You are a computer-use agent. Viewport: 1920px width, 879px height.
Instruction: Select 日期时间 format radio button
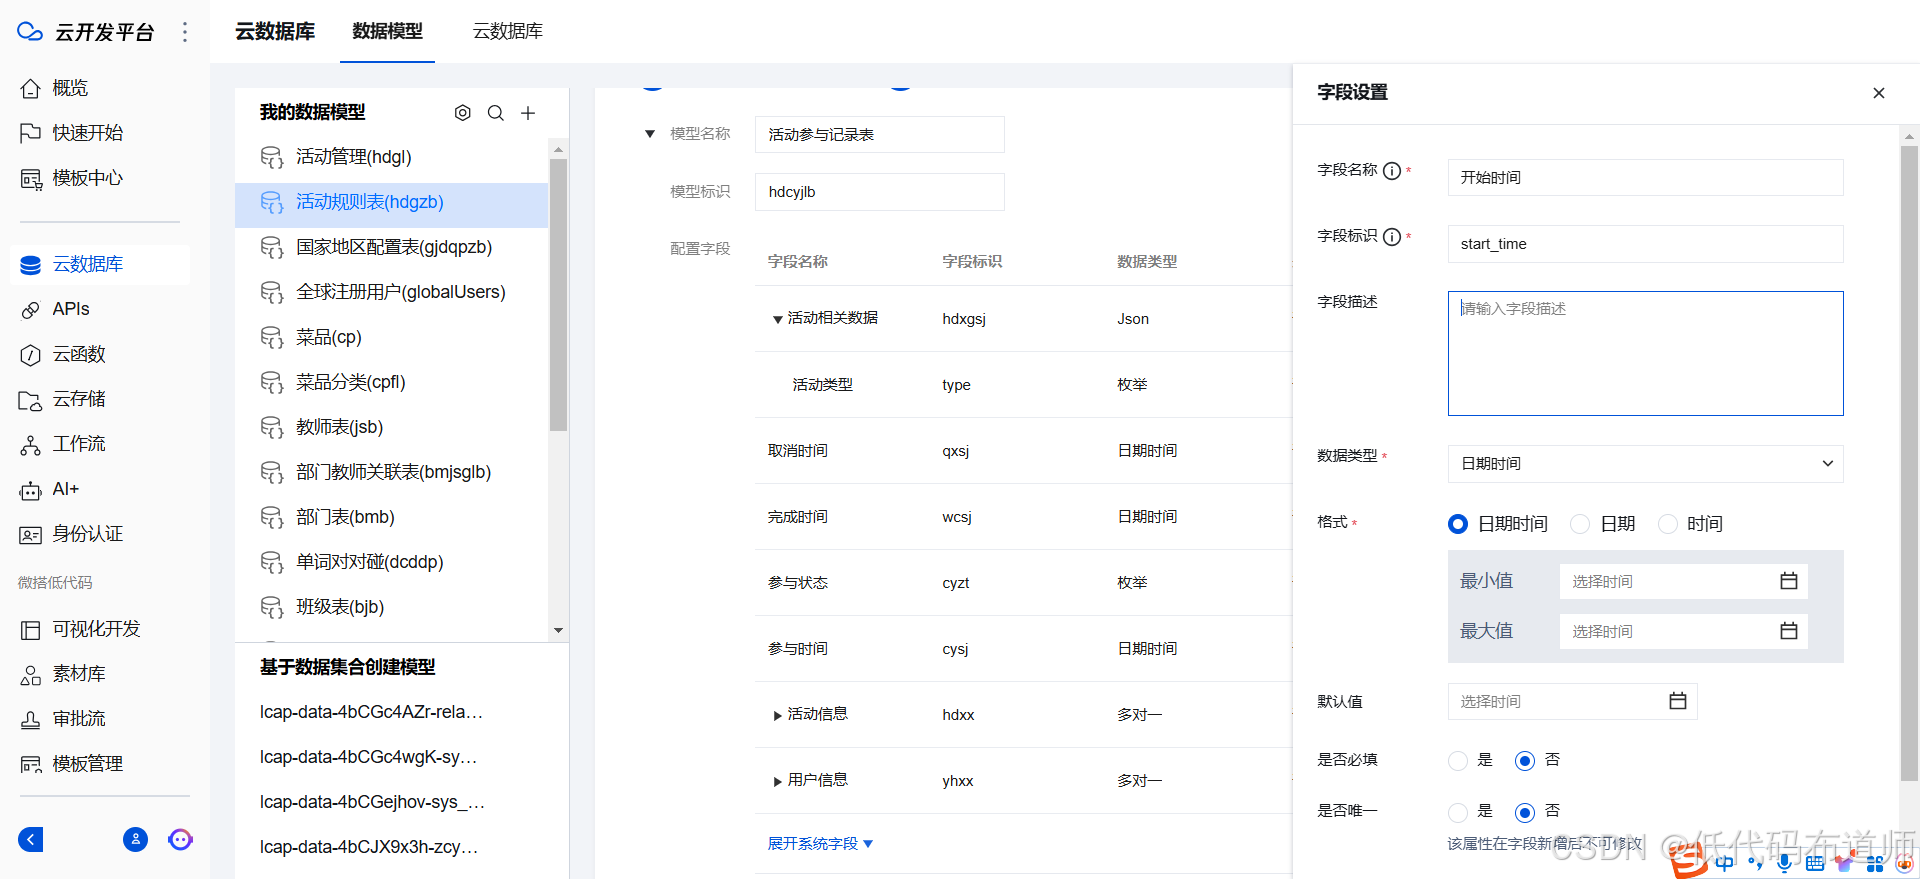point(1458,524)
